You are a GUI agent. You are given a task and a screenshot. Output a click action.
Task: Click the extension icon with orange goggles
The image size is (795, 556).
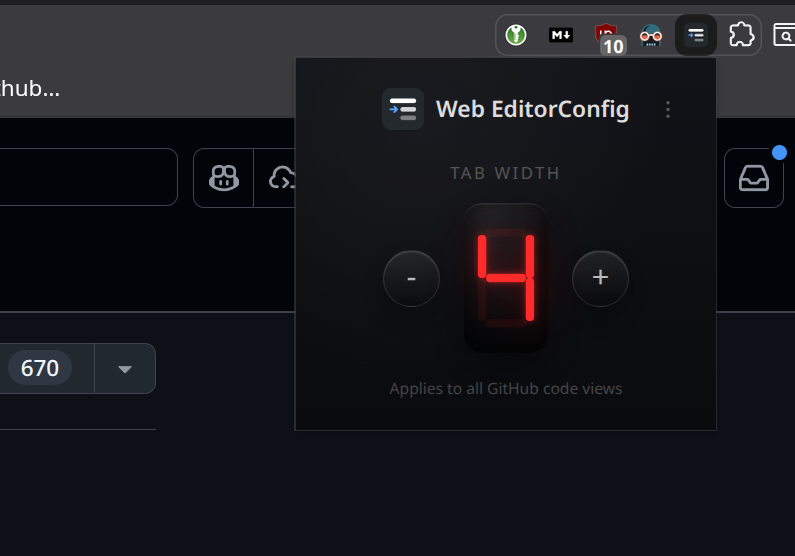click(651, 35)
